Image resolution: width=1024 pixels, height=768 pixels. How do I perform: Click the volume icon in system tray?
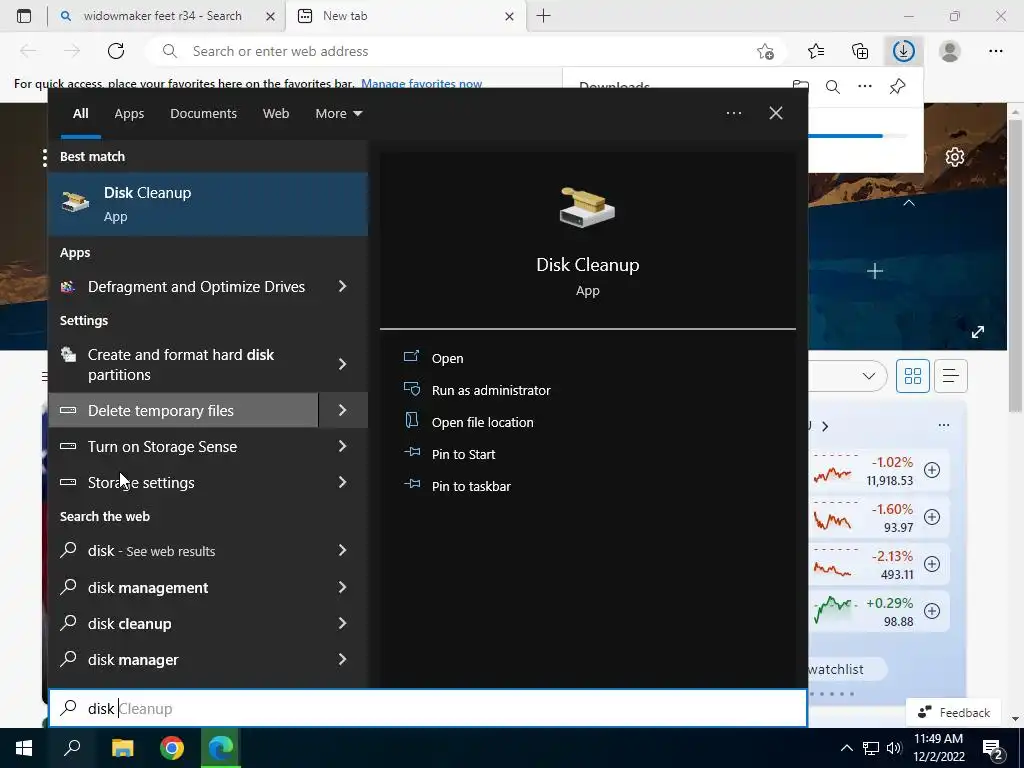click(x=895, y=748)
